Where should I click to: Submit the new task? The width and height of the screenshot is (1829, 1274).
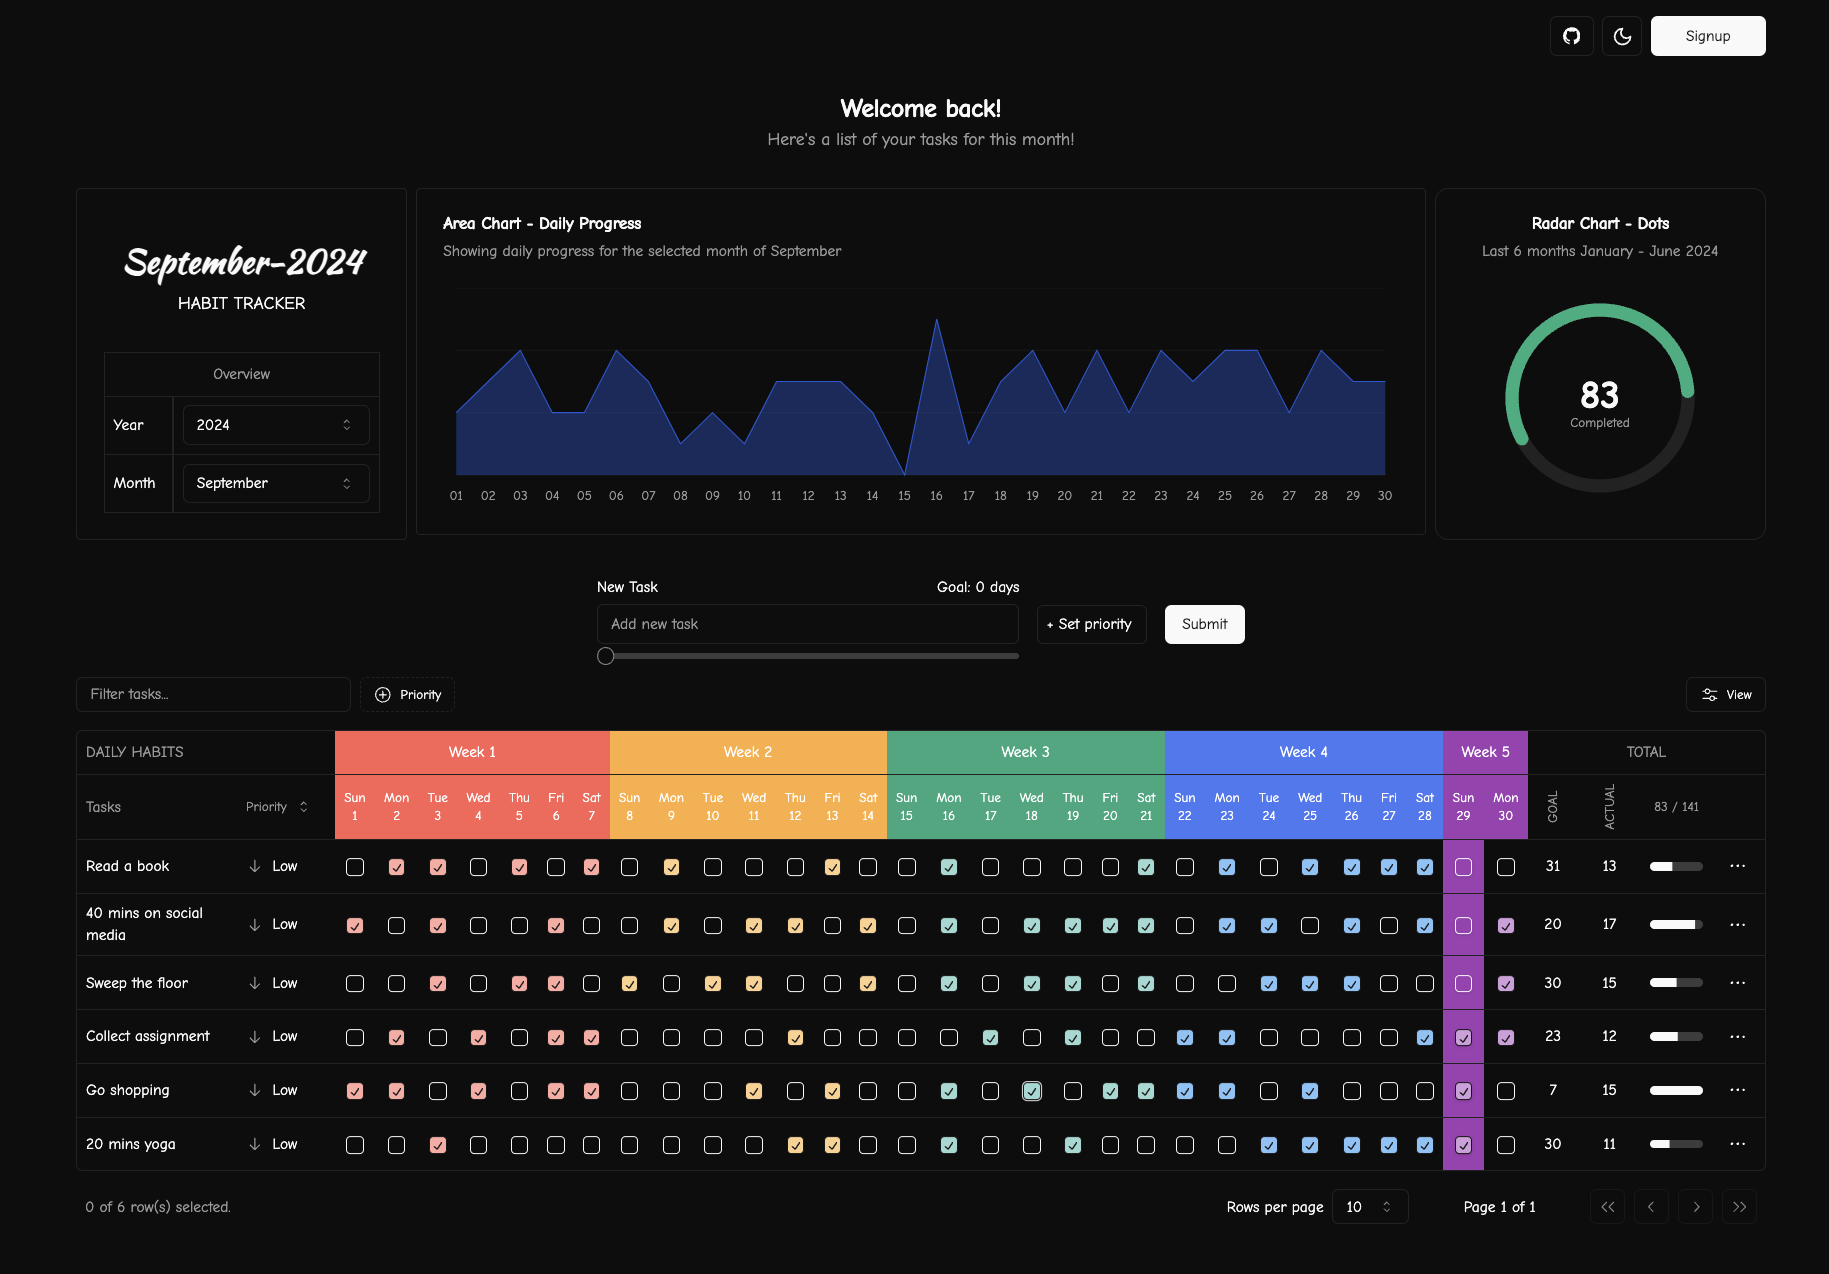[x=1204, y=624]
